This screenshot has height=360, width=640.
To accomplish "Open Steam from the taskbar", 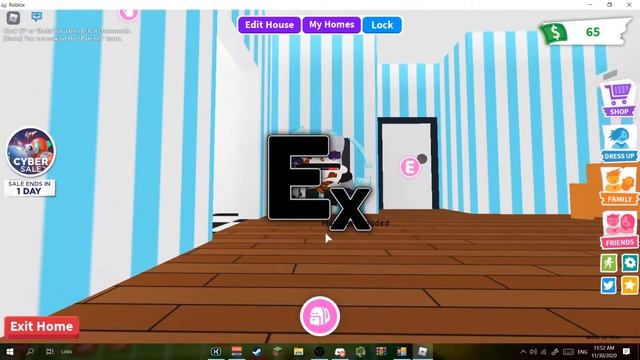I will (x=257, y=351).
